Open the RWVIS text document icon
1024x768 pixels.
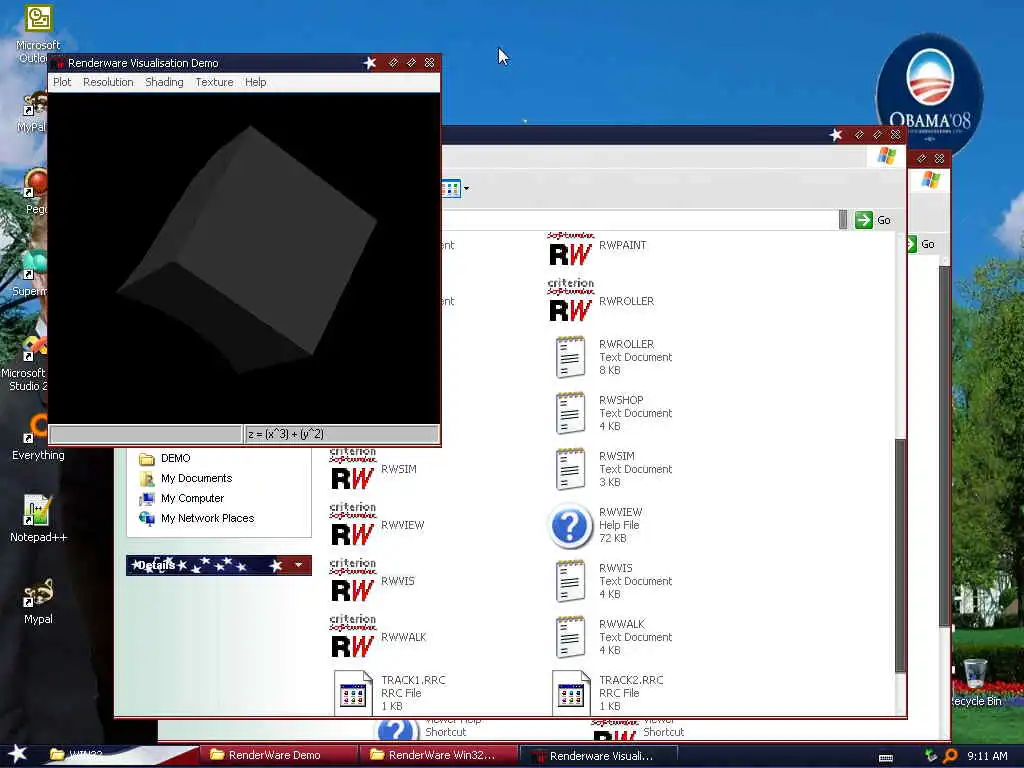[x=570, y=581]
